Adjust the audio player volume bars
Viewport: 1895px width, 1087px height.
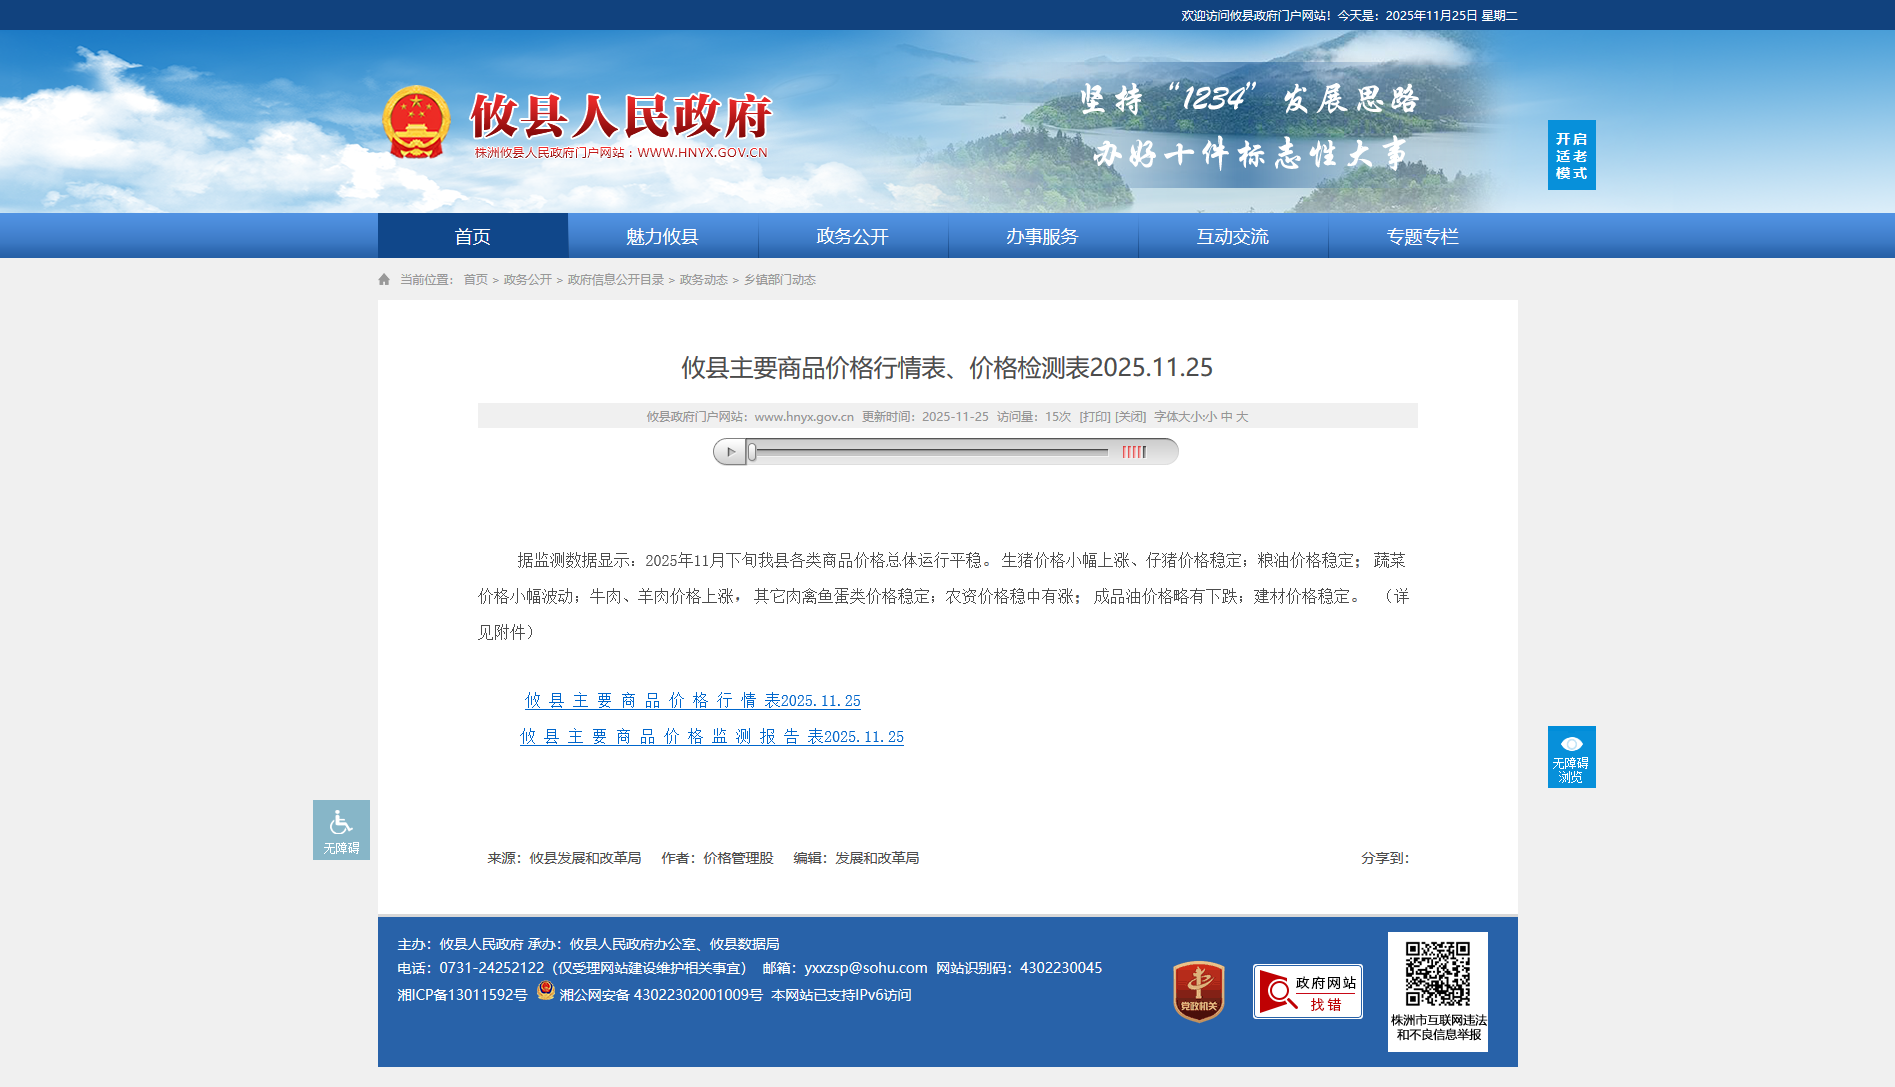point(1133,452)
